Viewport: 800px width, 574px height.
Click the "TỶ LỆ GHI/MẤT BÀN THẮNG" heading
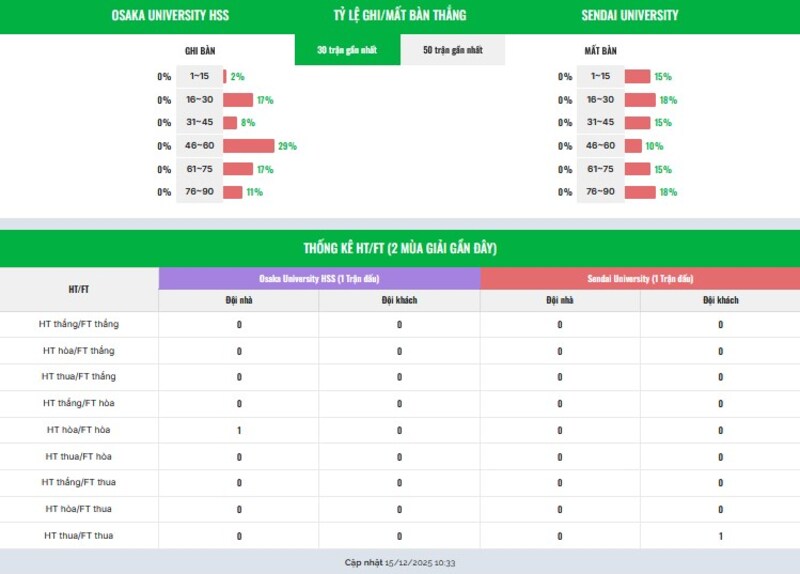click(400, 15)
